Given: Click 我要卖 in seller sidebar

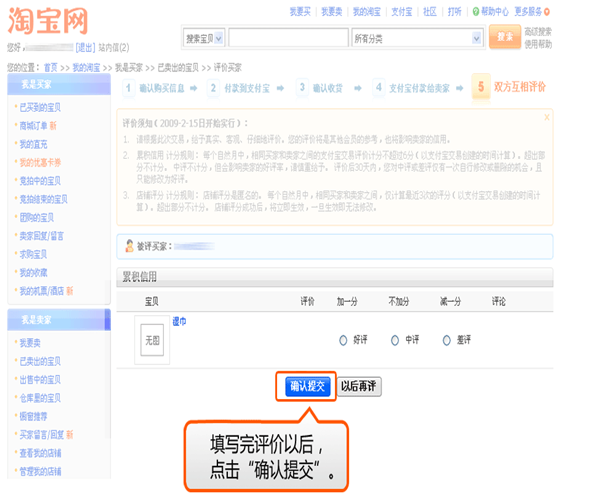Looking at the screenshot, I should tap(30, 343).
